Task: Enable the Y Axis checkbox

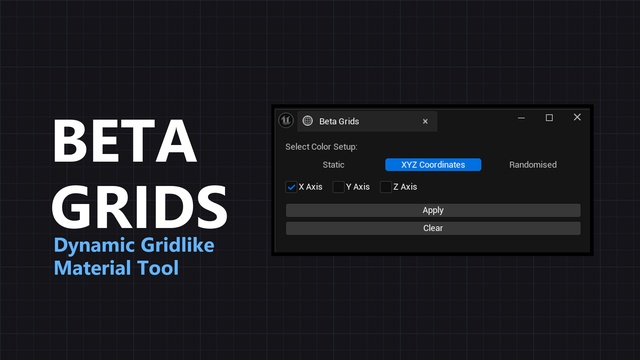Action: click(338, 187)
